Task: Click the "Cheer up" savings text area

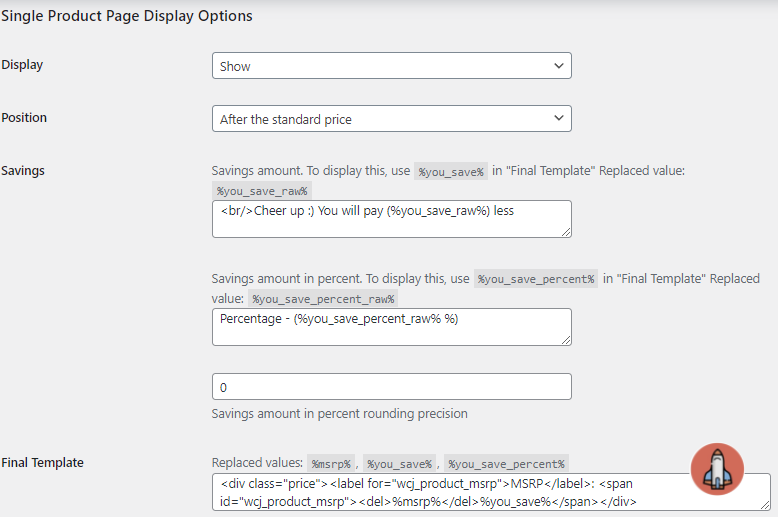Action: tap(391, 218)
